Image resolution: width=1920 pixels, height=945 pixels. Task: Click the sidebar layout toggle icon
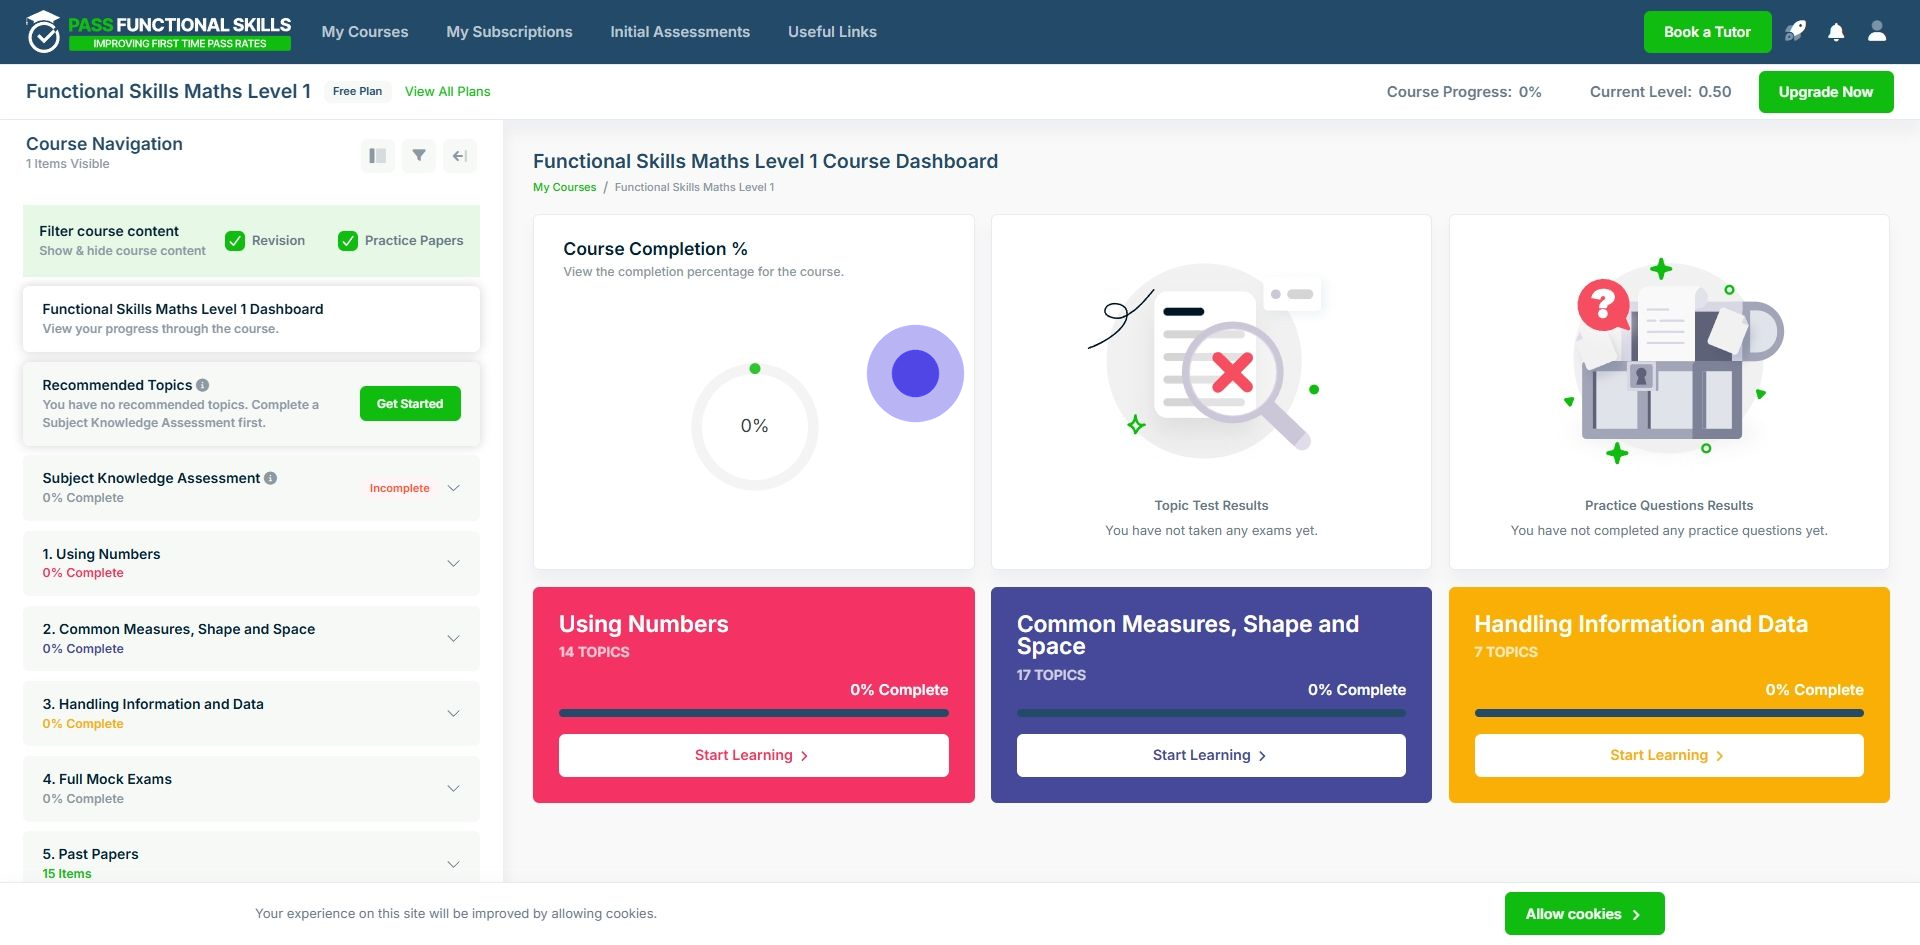coord(378,156)
